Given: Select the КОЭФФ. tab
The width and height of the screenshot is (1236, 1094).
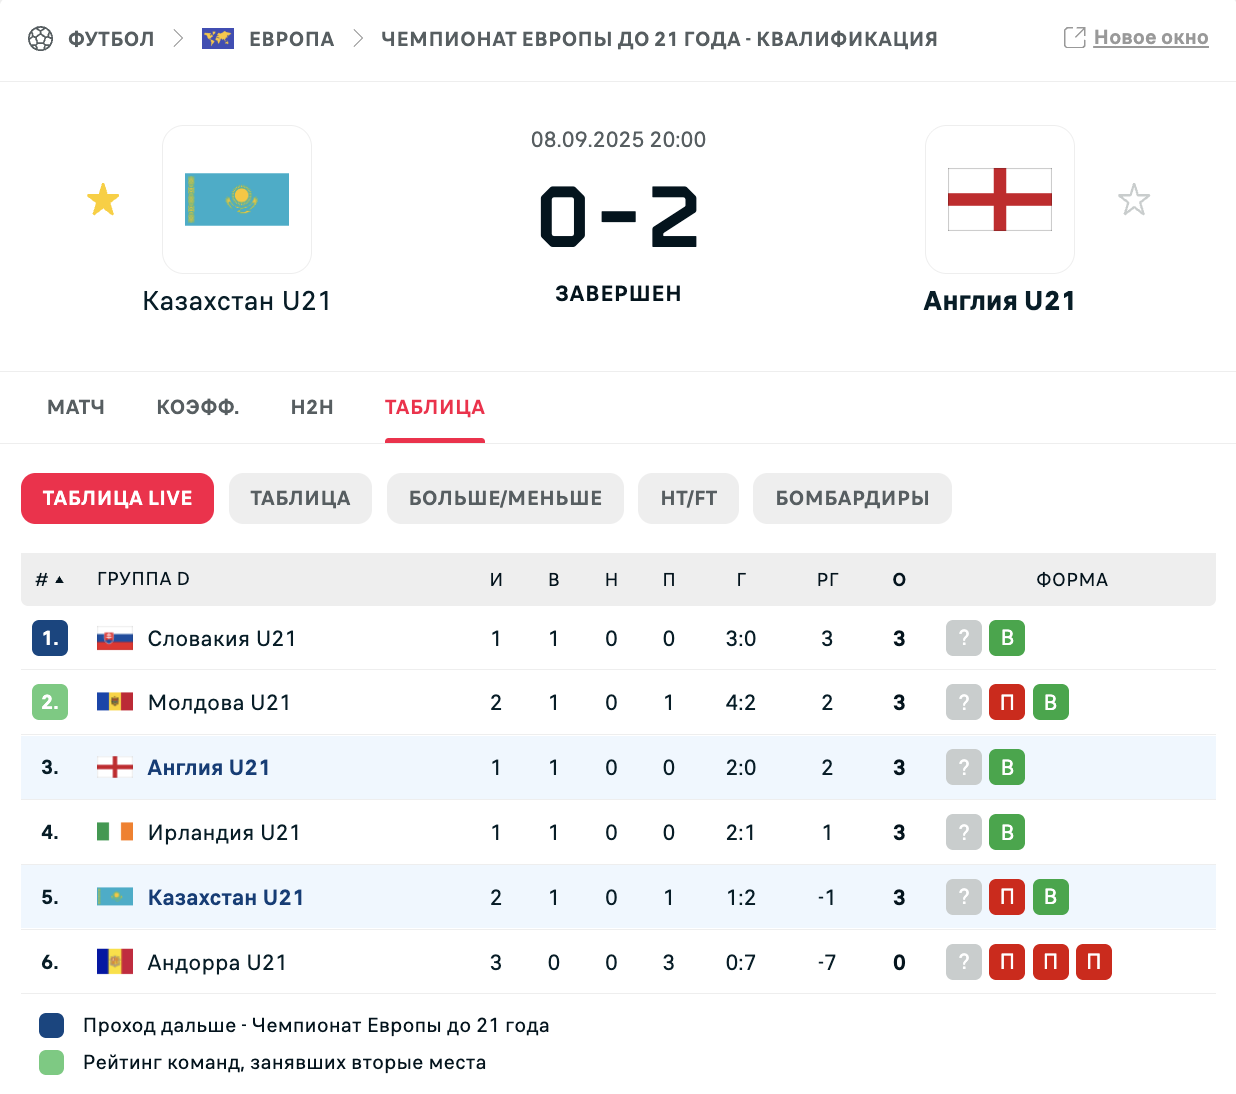Looking at the screenshot, I should tap(198, 407).
